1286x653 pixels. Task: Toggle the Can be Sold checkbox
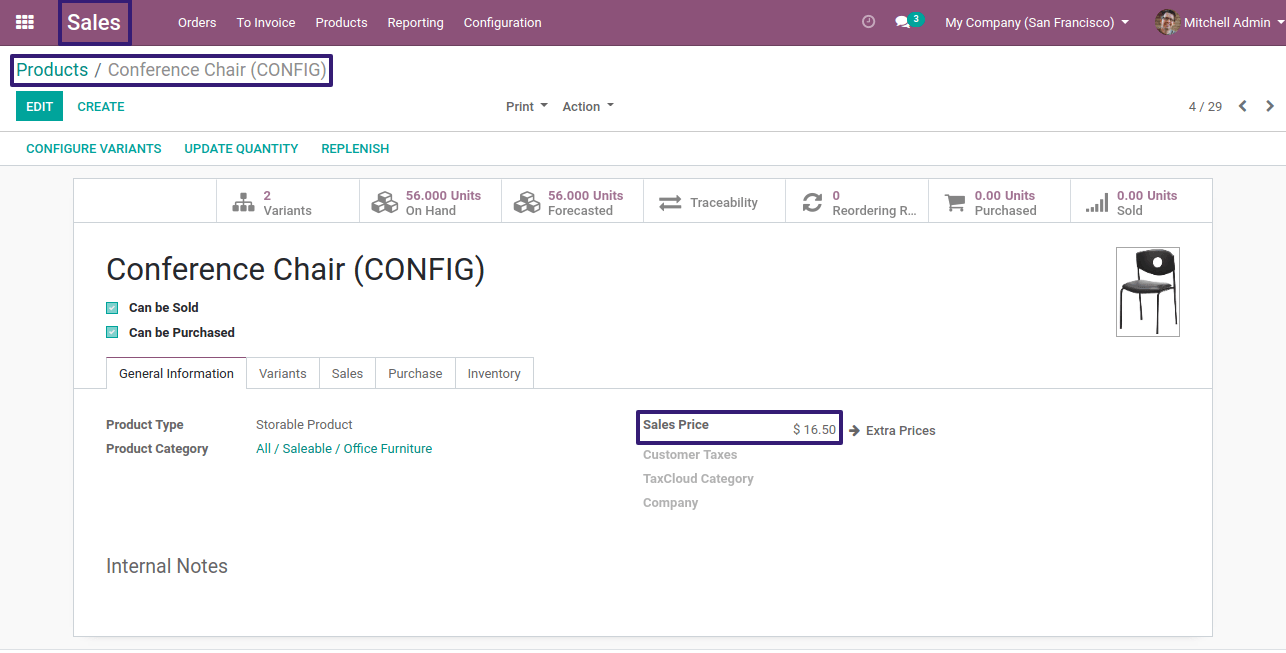[112, 308]
